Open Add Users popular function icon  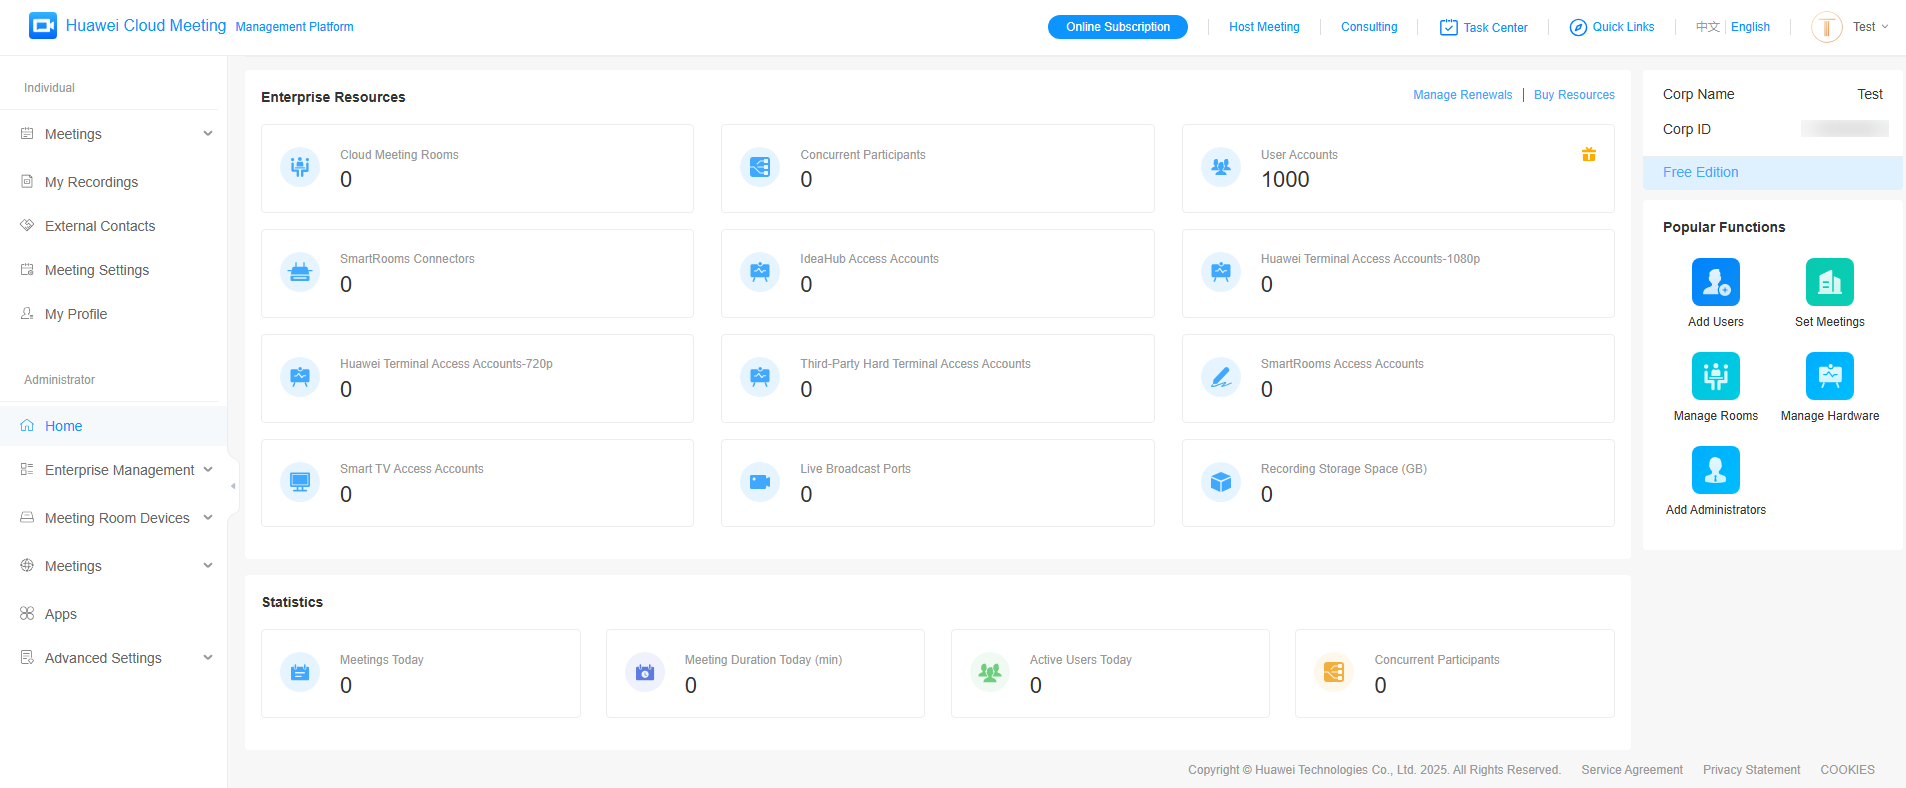1716,282
